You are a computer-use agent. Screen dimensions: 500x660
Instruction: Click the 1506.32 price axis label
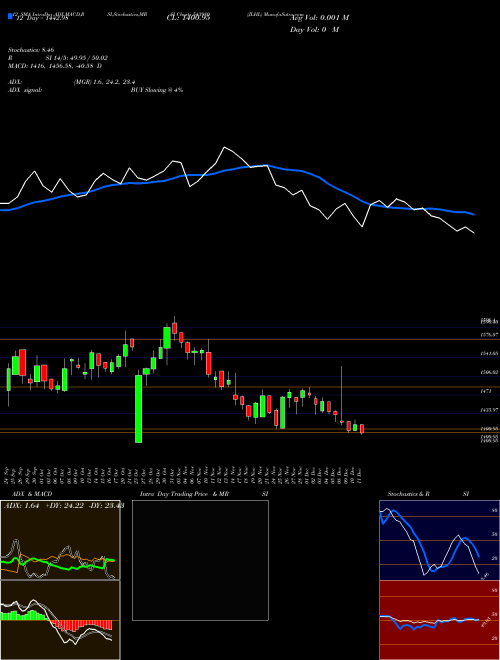coord(489,372)
